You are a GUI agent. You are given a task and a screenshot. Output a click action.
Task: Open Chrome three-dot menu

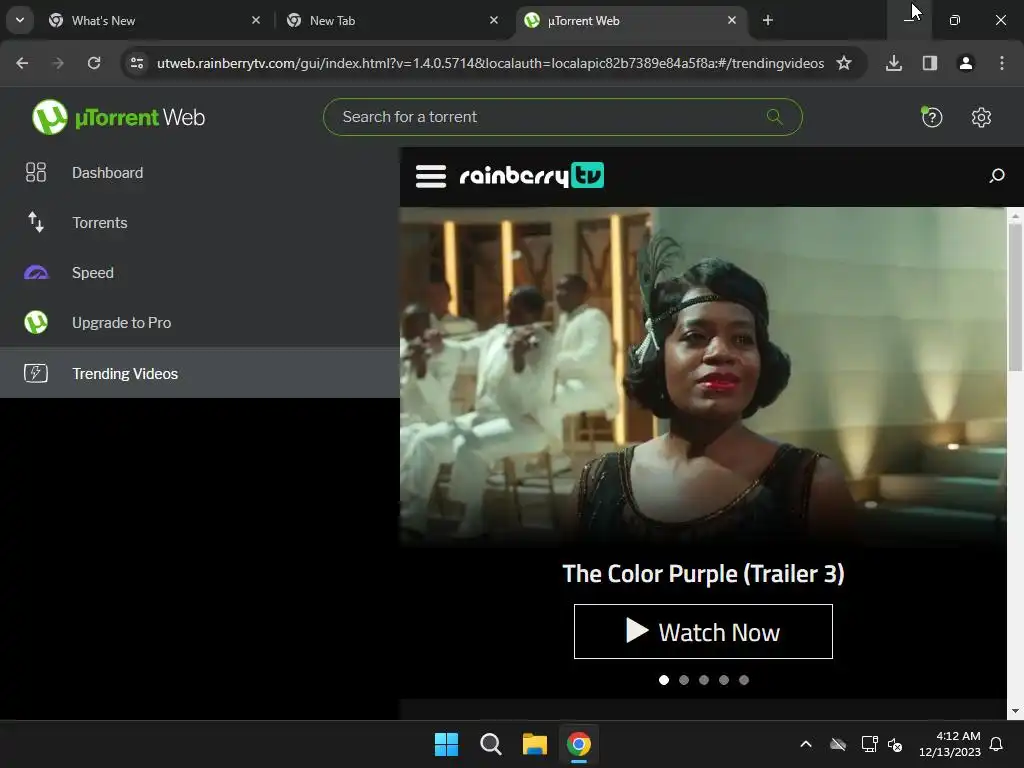[1002, 63]
